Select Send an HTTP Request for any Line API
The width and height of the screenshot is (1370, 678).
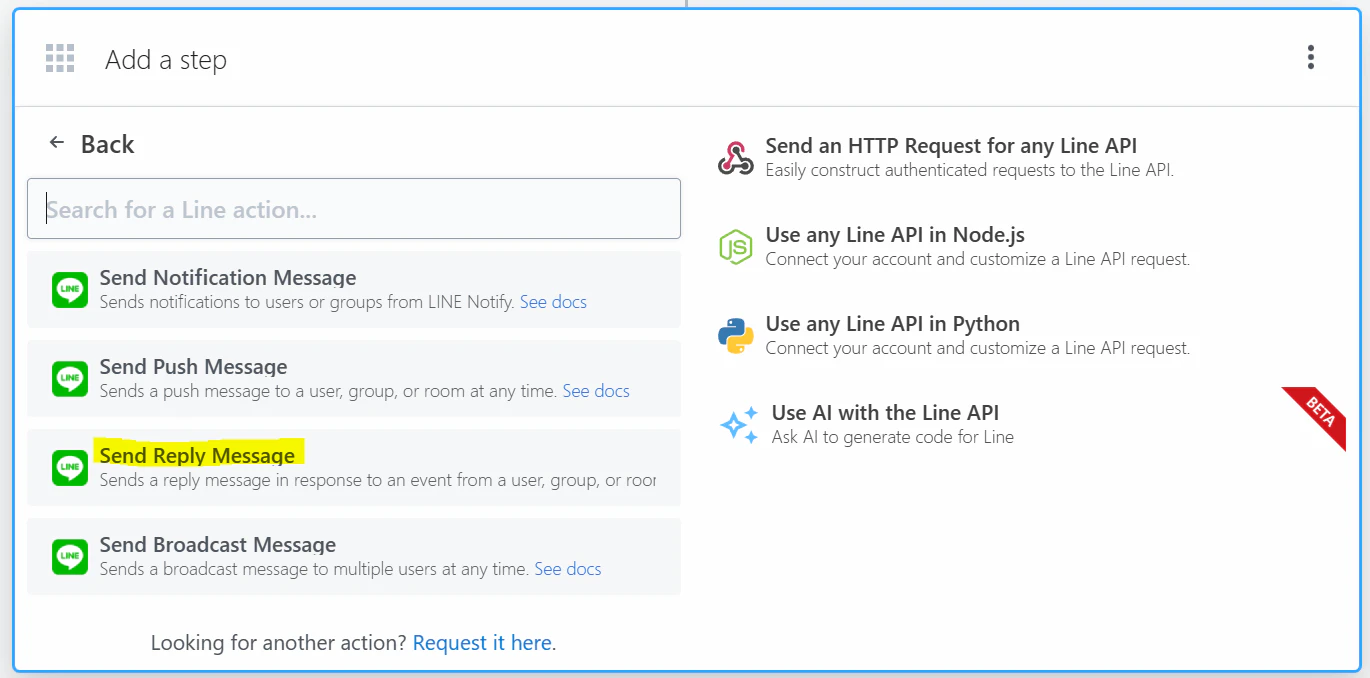click(951, 146)
